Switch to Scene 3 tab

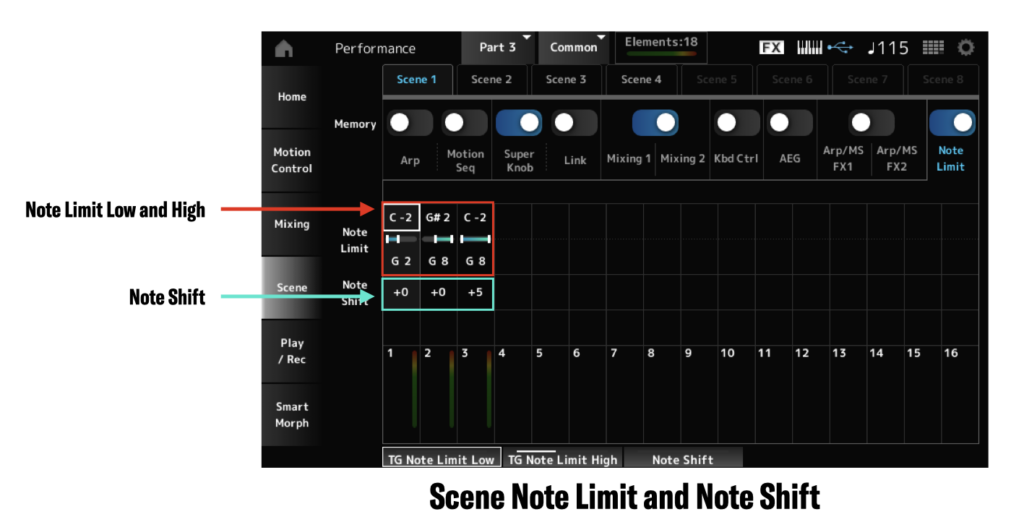click(x=566, y=80)
